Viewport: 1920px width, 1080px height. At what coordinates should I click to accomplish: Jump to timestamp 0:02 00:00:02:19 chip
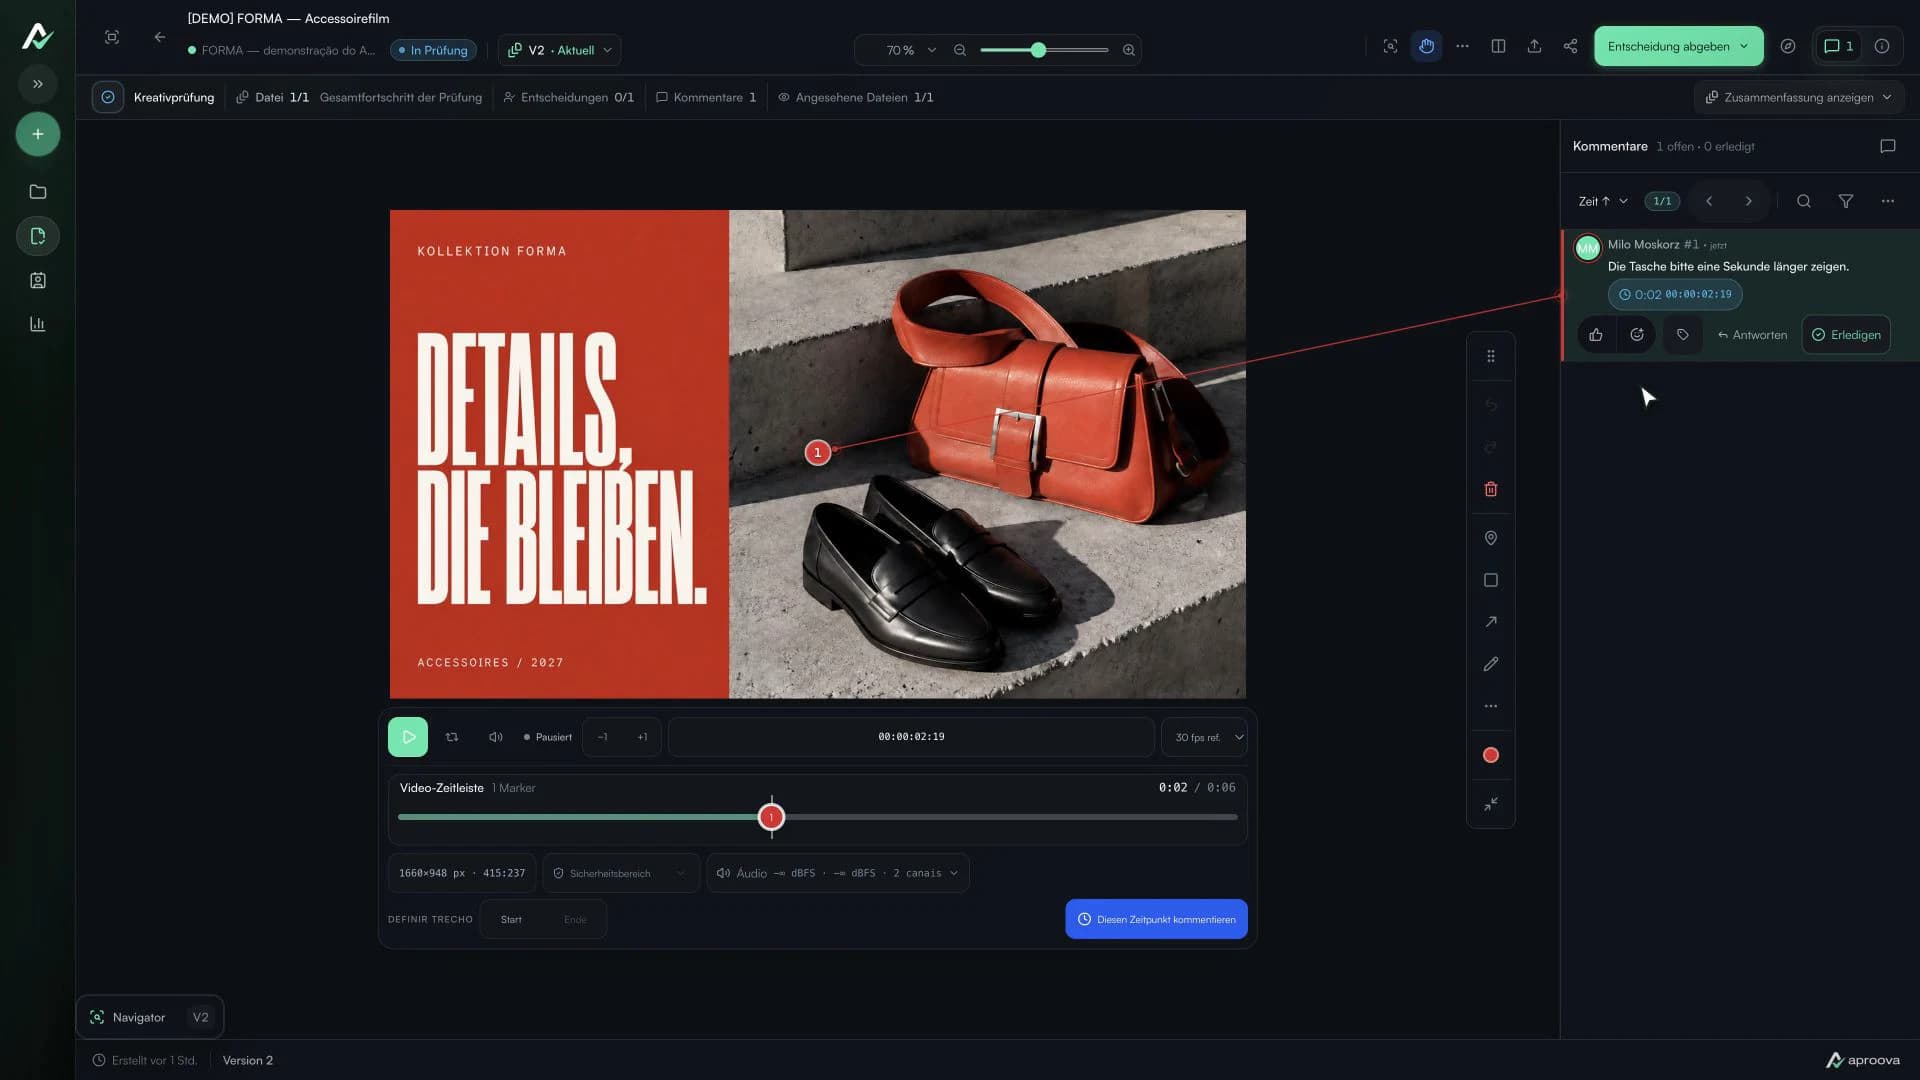point(1675,294)
